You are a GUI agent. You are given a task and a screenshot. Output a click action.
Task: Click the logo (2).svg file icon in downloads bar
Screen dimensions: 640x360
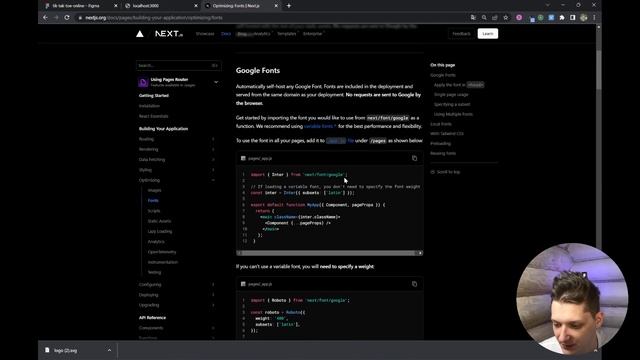pos(47,350)
